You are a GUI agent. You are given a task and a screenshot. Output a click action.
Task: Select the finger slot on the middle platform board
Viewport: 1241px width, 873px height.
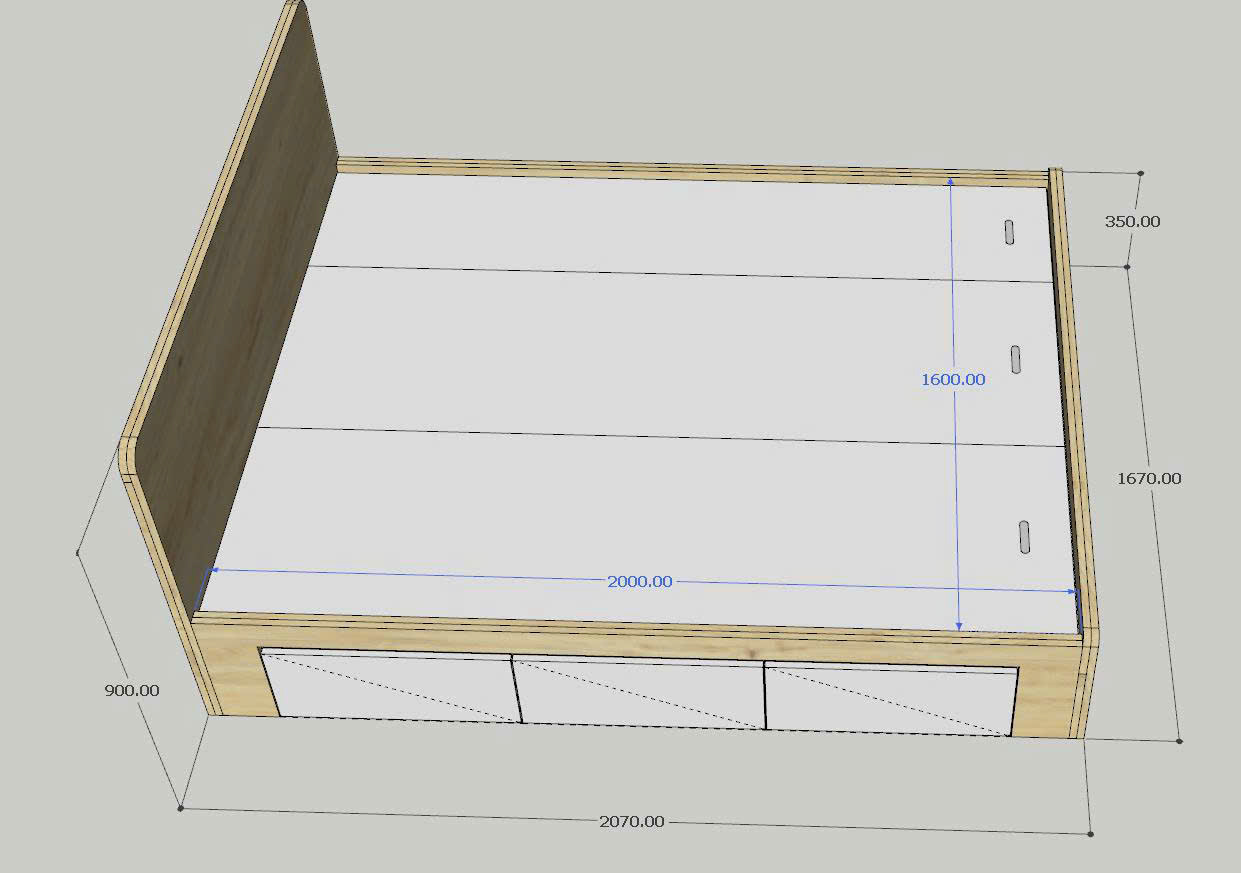(x=1016, y=359)
